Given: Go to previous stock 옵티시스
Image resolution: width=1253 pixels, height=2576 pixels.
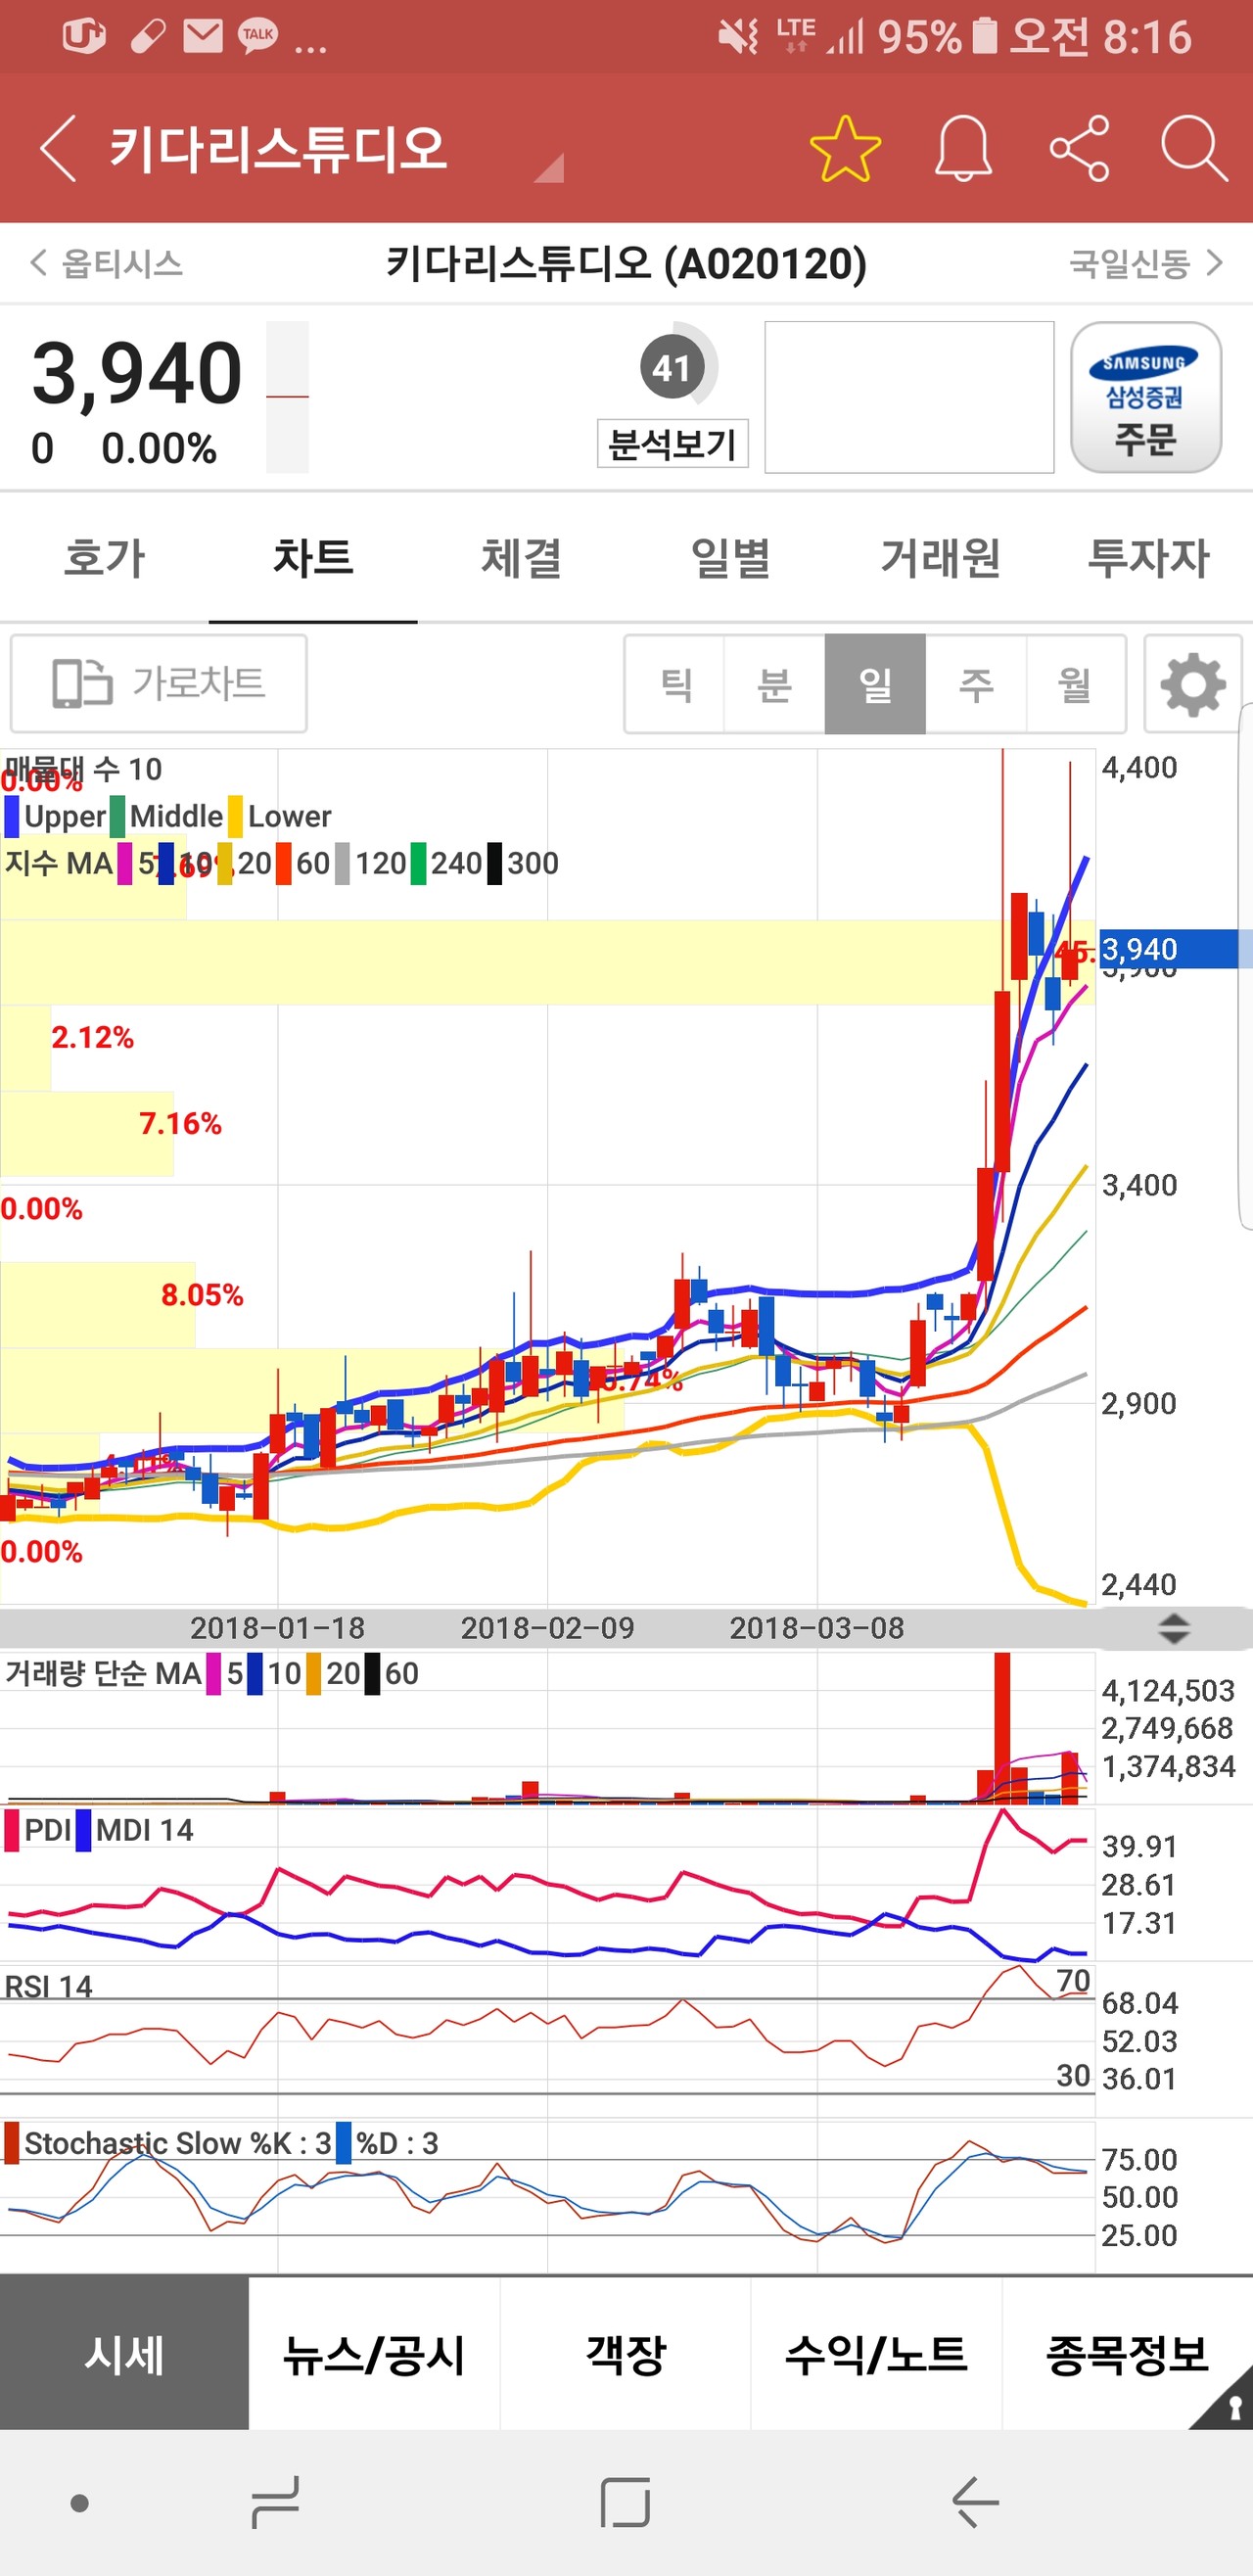Looking at the screenshot, I should 106,263.
